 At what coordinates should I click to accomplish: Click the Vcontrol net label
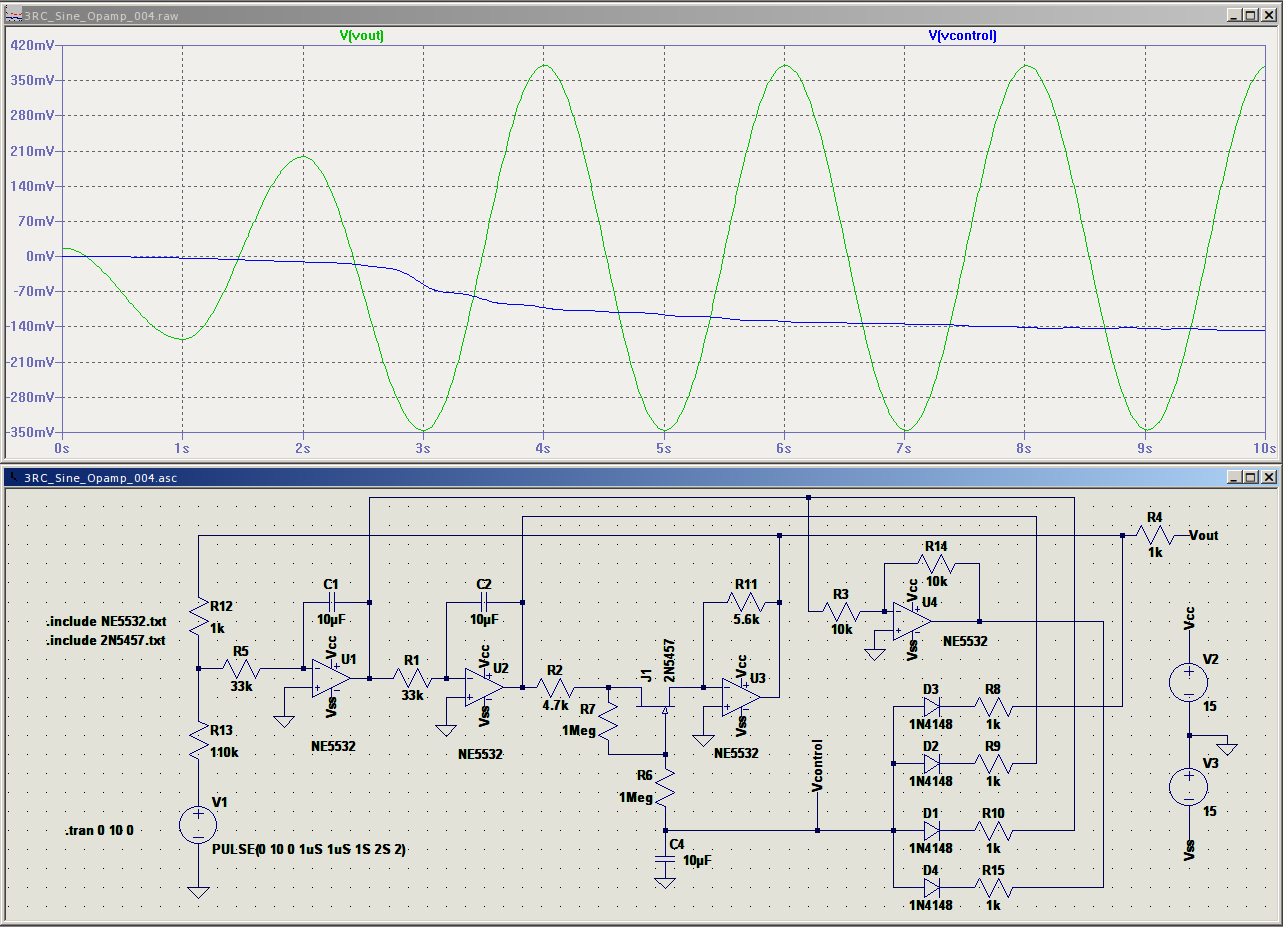tap(818, 768)
